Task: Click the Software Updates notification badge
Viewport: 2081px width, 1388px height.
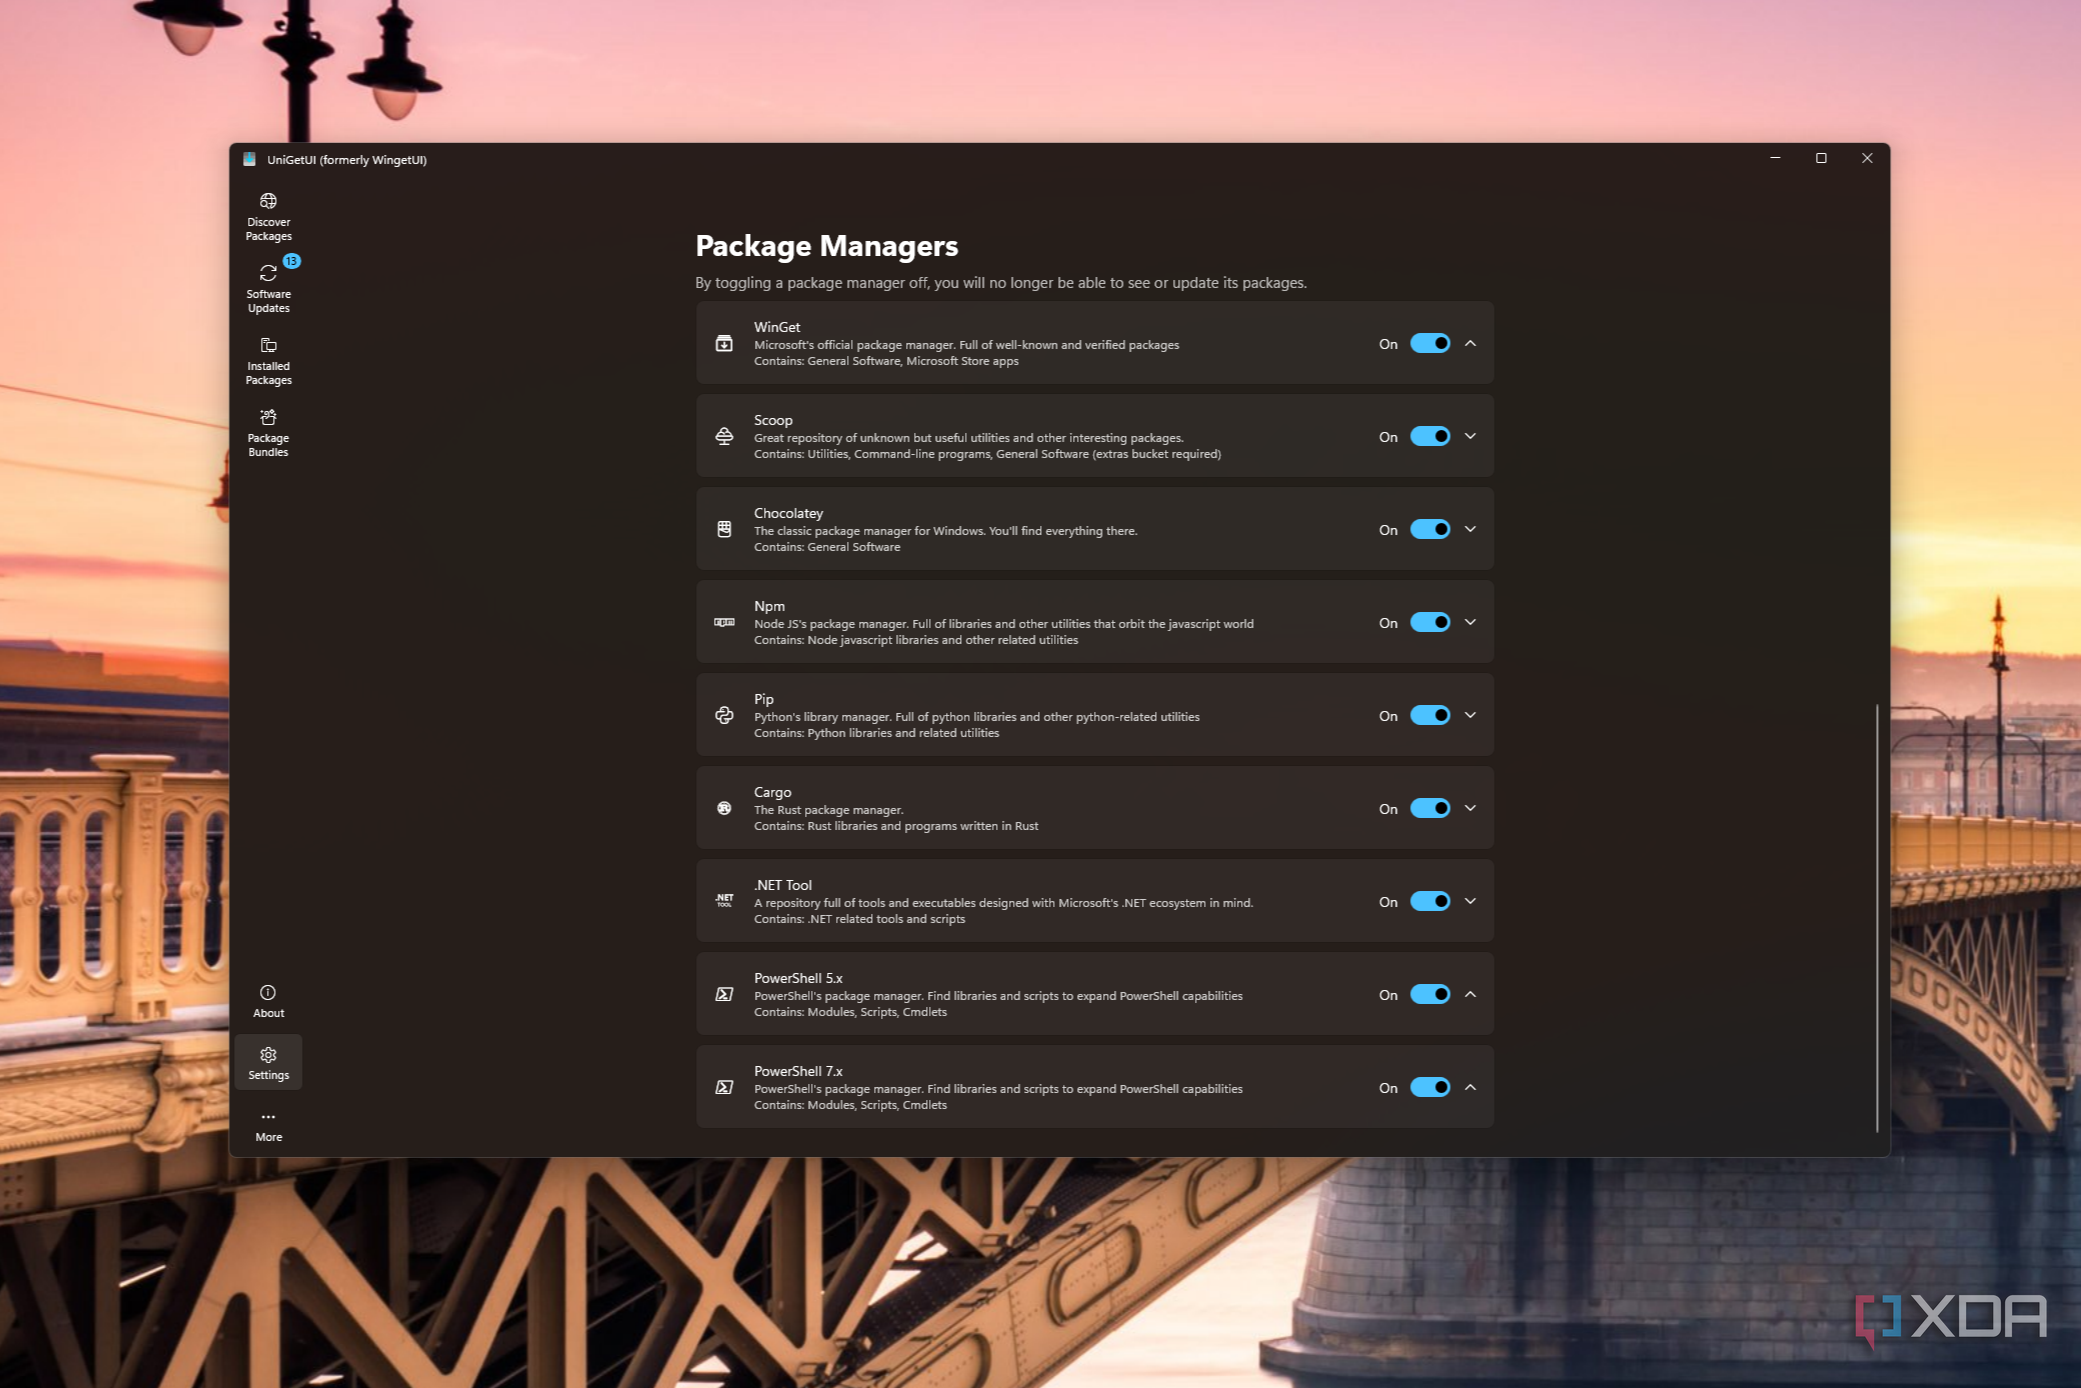Action: point(291,262)
